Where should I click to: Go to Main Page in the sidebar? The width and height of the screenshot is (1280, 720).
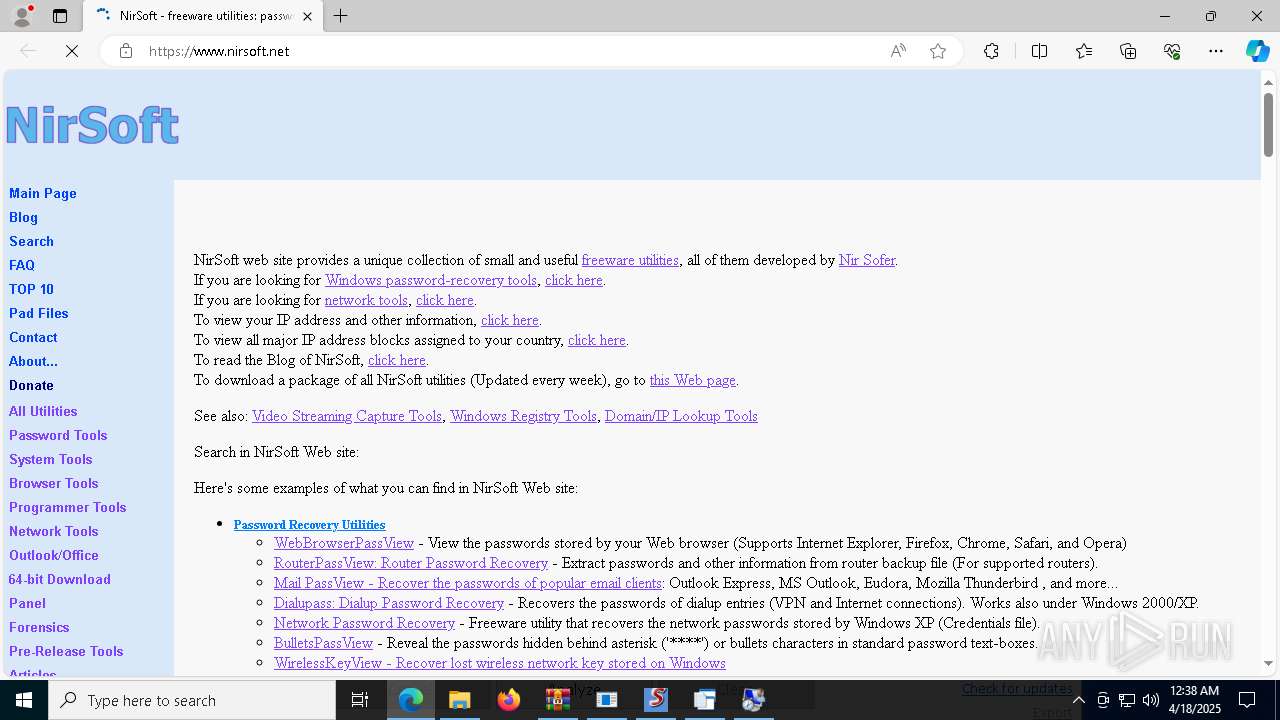pyautogui.click(x=43, y=193)
